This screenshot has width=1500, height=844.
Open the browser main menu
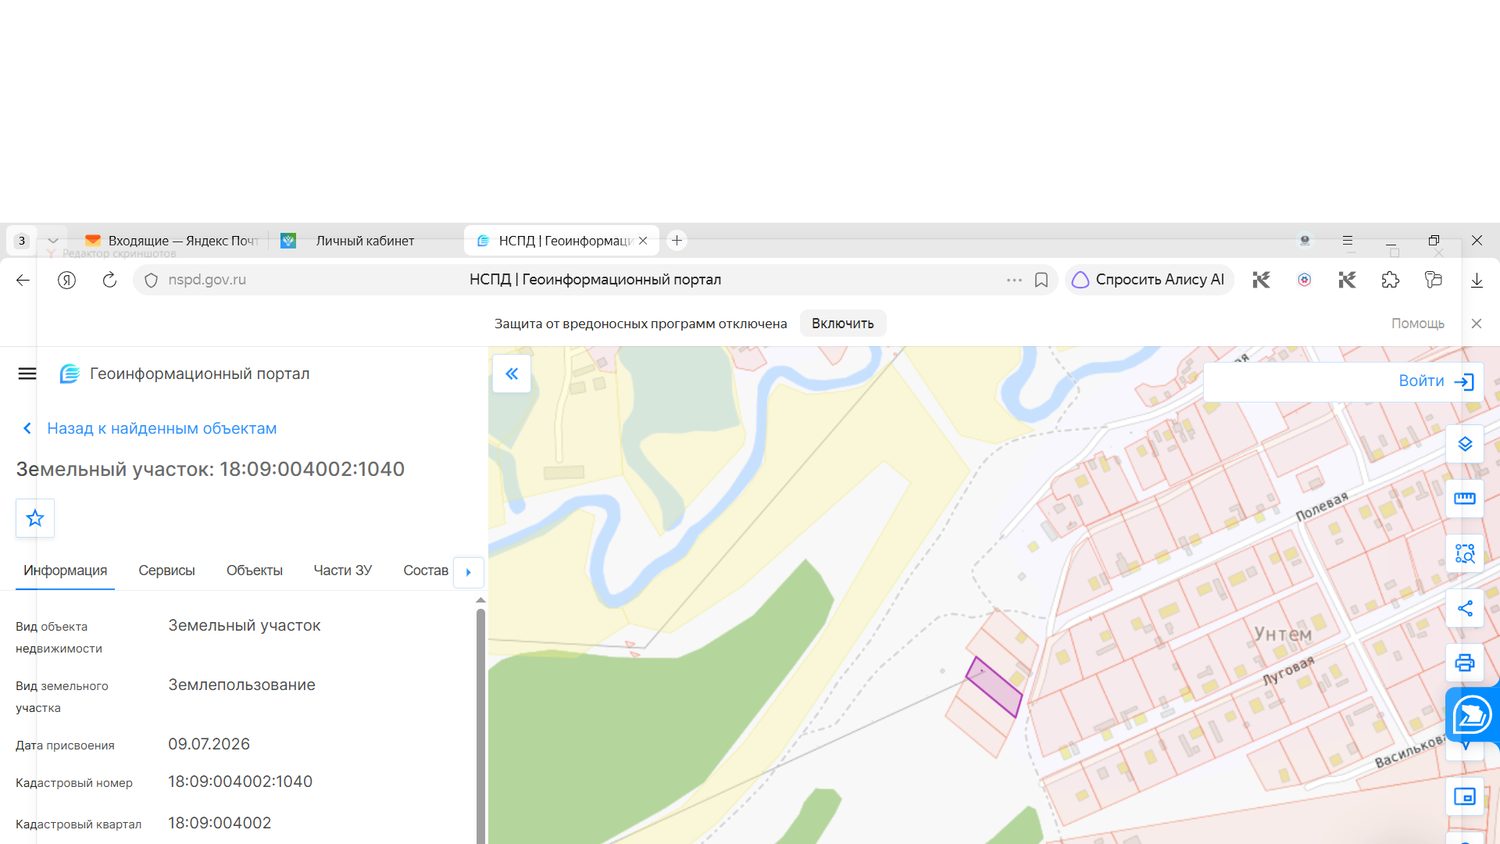[1347, 241]
